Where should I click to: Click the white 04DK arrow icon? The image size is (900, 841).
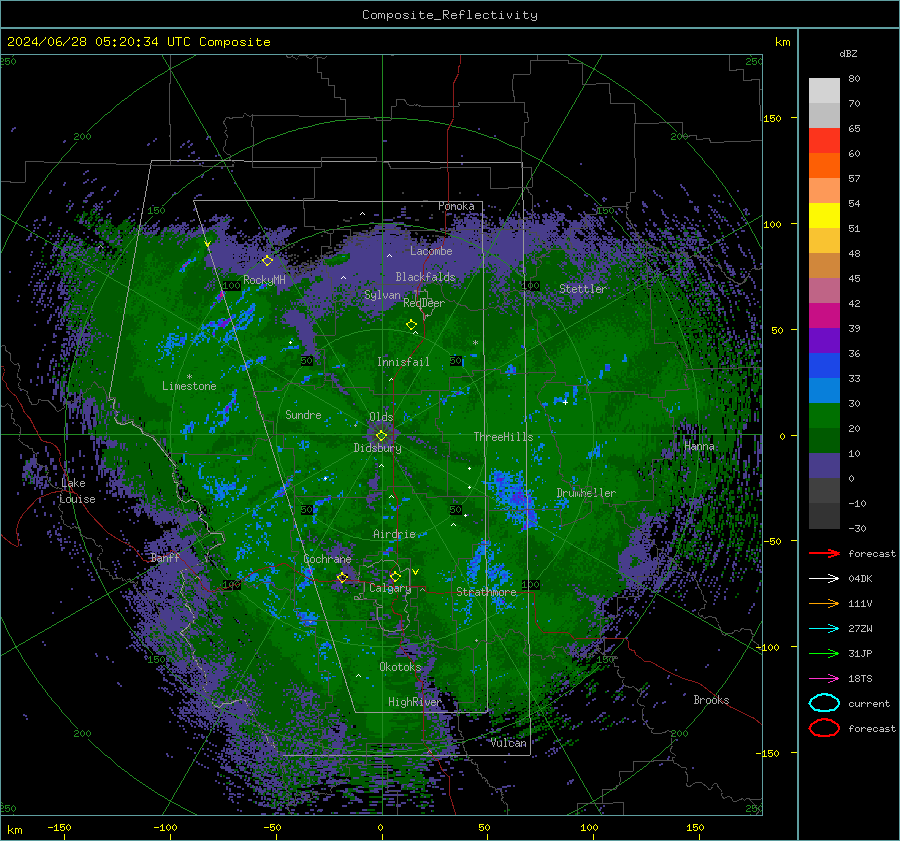(824, 579)
